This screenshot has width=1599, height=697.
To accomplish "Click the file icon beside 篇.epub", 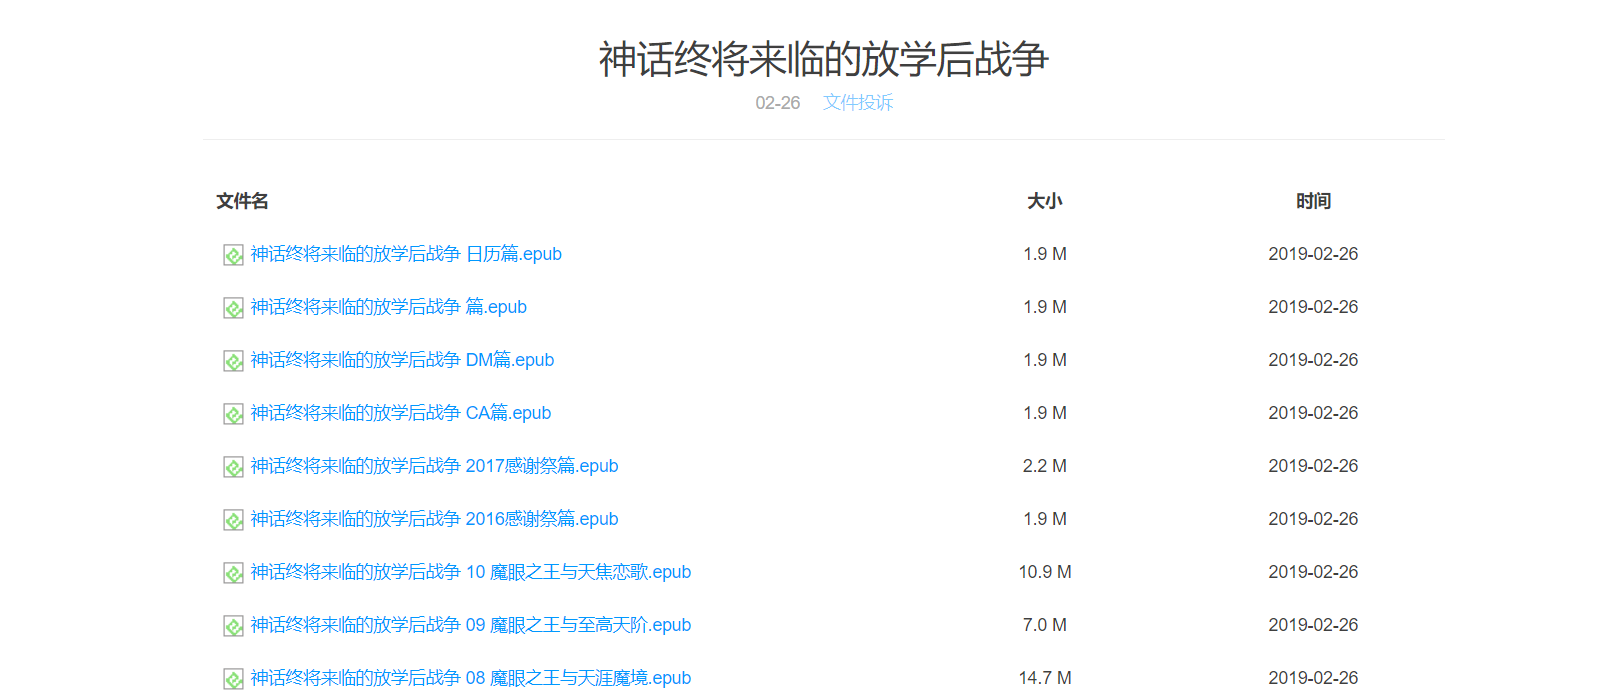I will point(233,308).
